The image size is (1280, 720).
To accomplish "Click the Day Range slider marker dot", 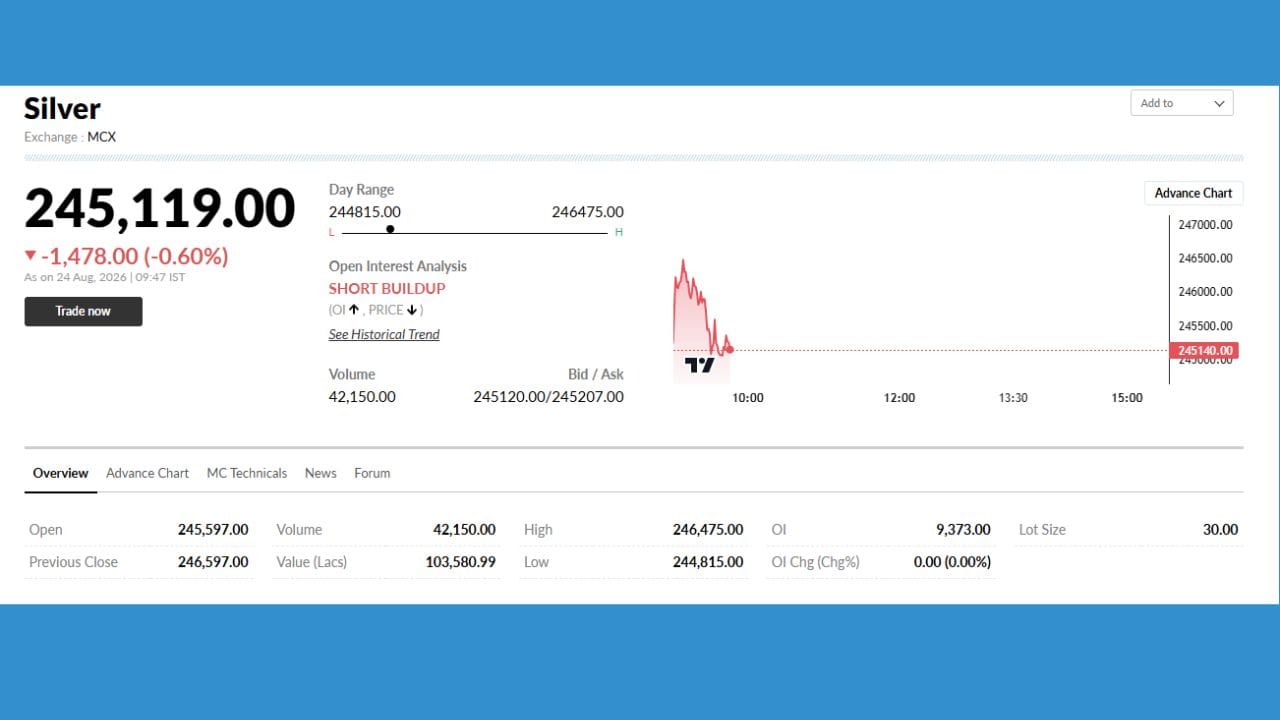I will [390, 229].
